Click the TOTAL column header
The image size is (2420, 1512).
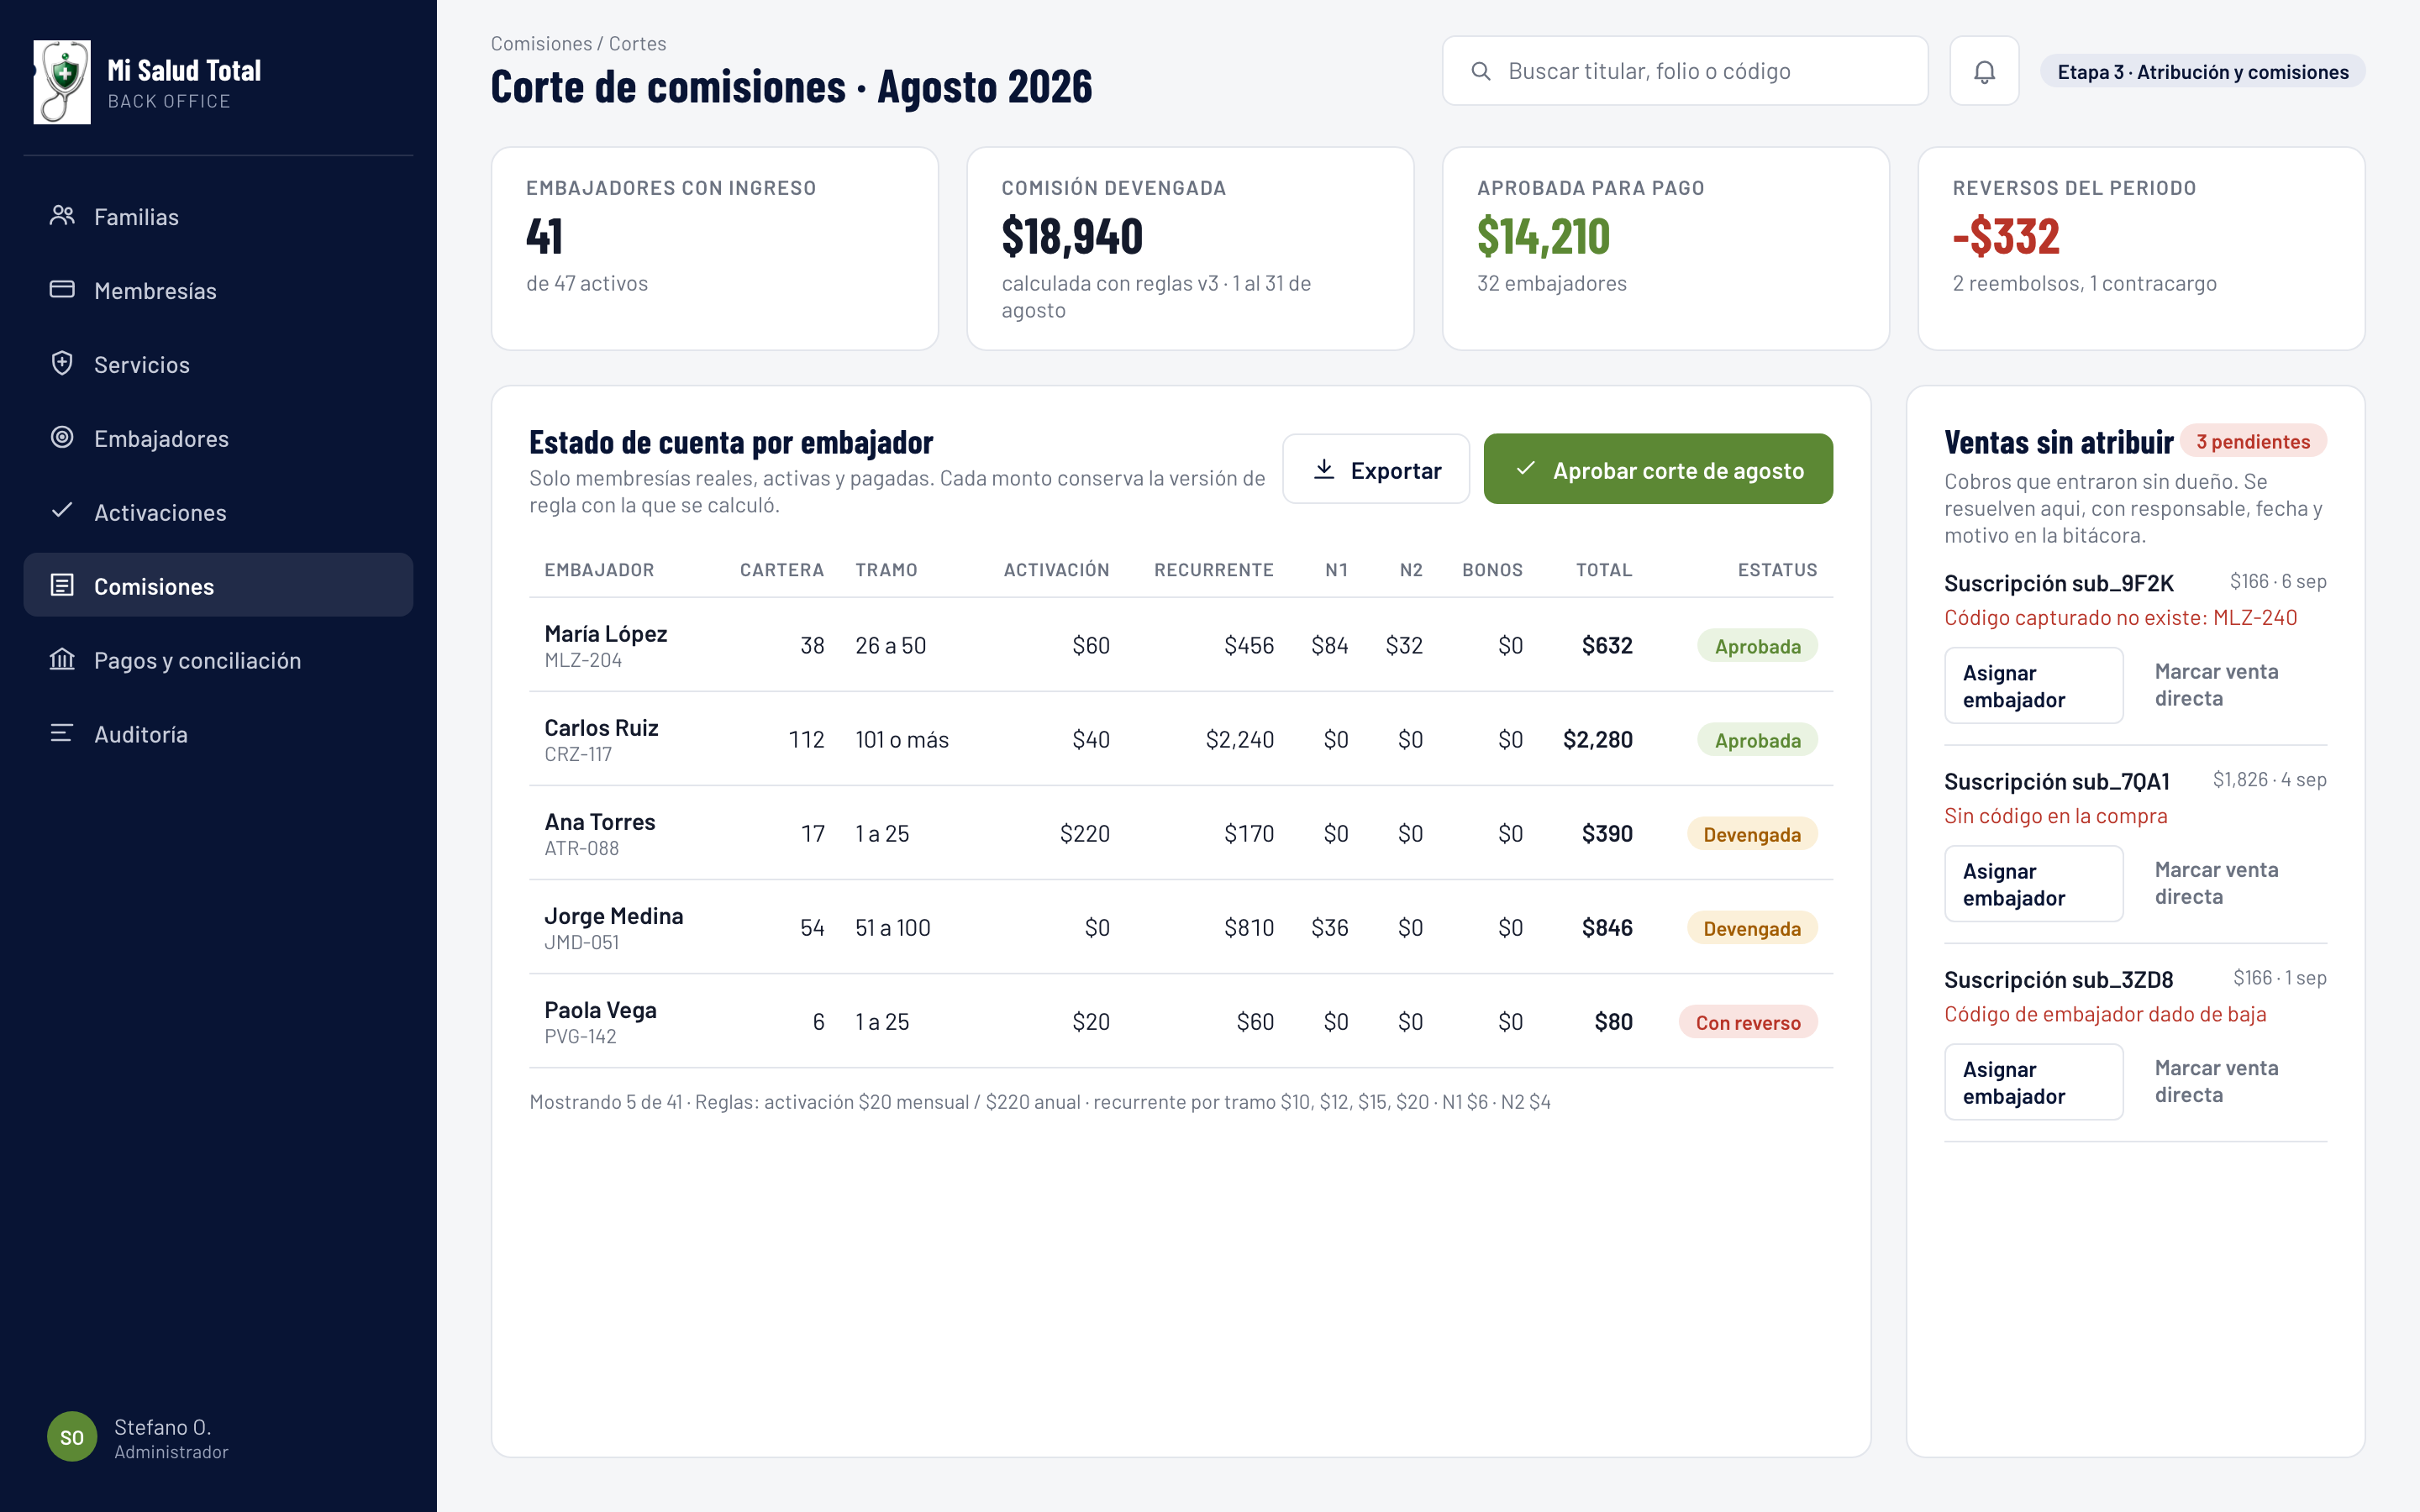click(x=1604, y=570)
